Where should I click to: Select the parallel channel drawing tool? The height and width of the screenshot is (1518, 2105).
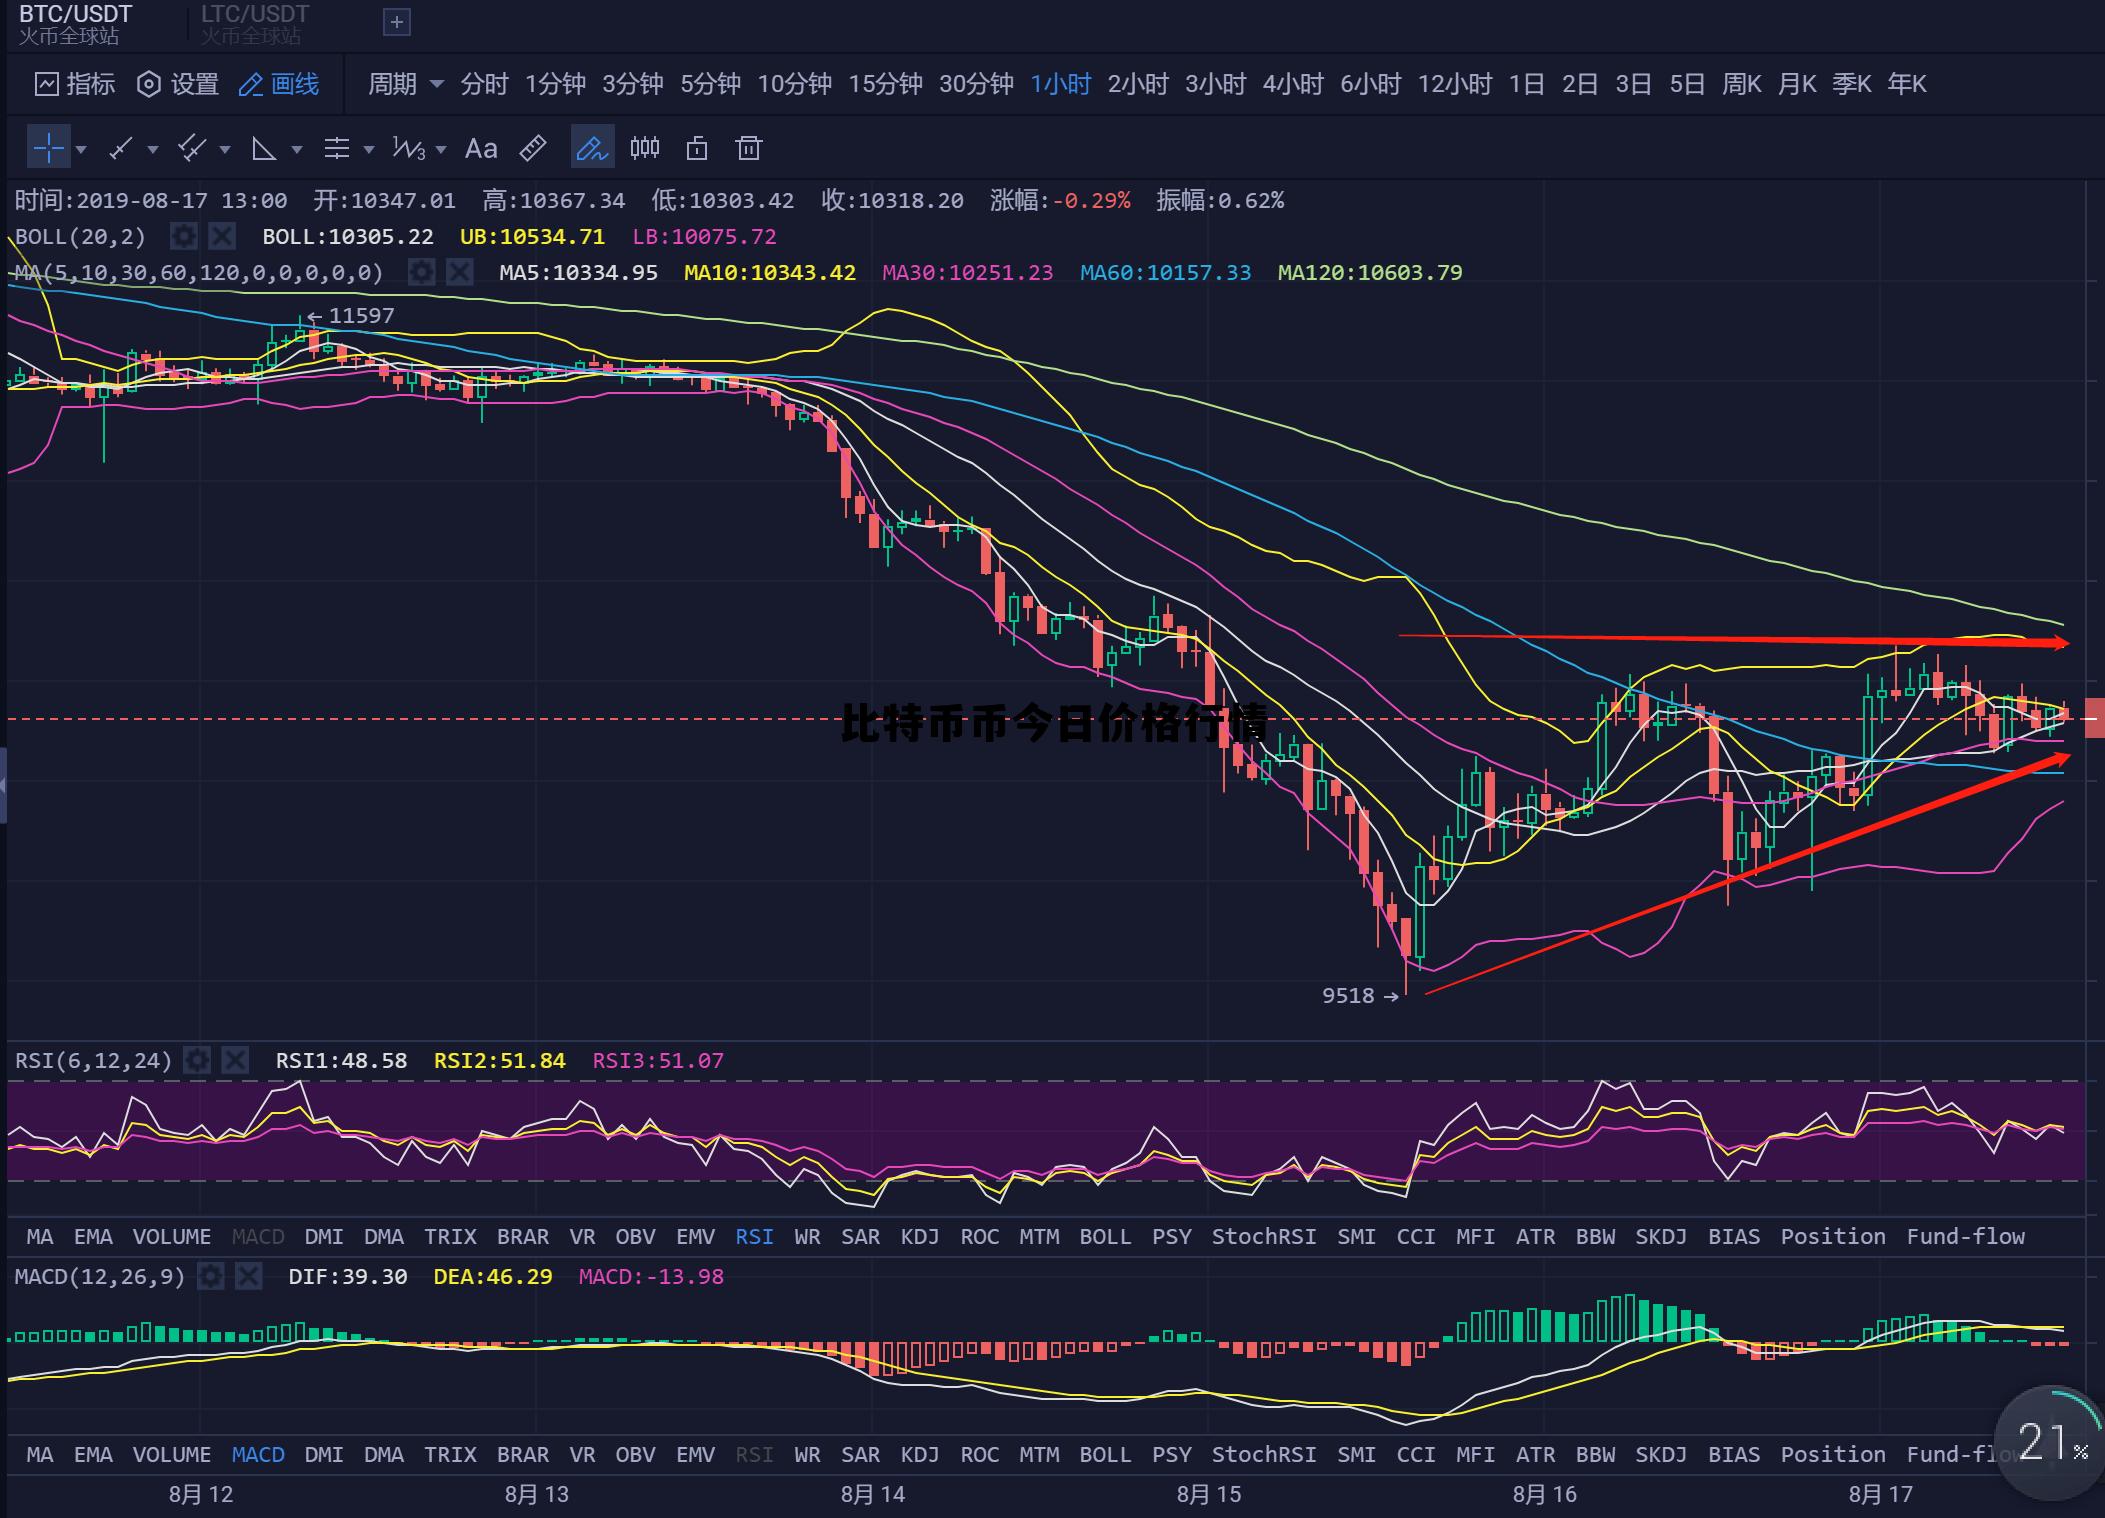tap(192, 149)
